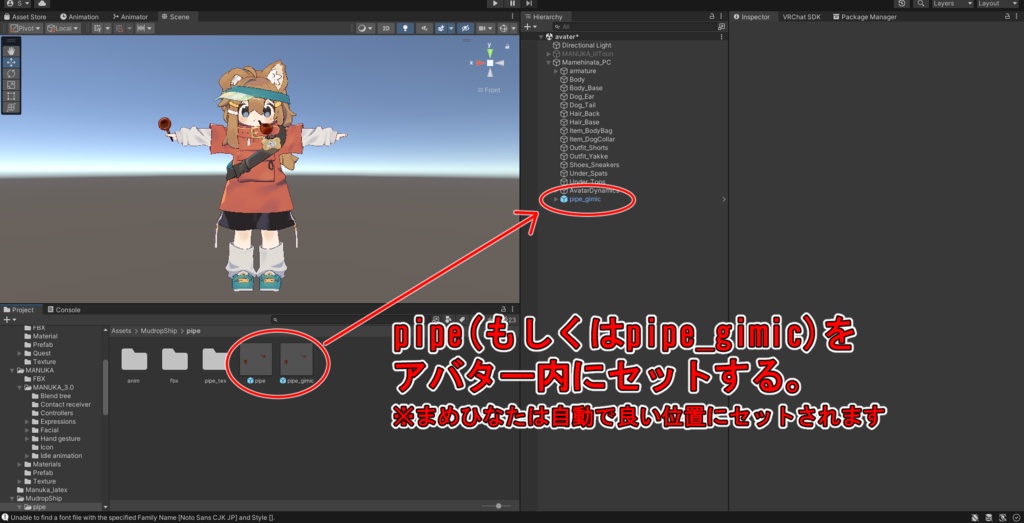Click the Inspector panel lock icon
The image size is (1024, 523).
click(1007, 16)
